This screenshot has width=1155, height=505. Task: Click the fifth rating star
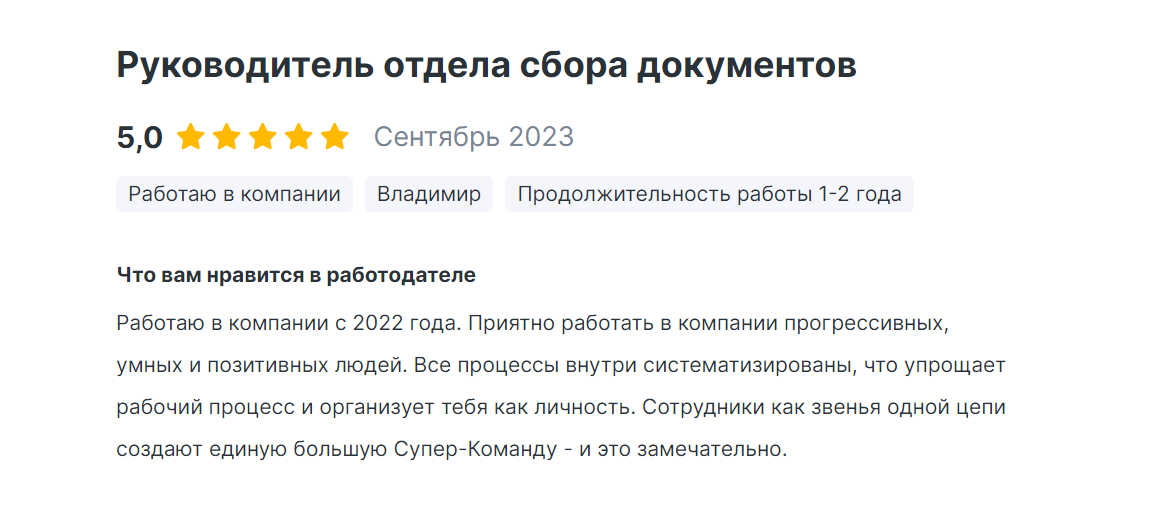335,137
